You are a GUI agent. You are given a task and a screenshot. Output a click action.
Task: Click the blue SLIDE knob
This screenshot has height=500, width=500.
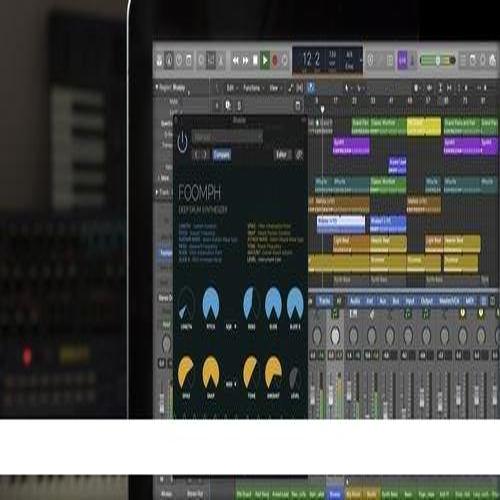coord(273,304)
